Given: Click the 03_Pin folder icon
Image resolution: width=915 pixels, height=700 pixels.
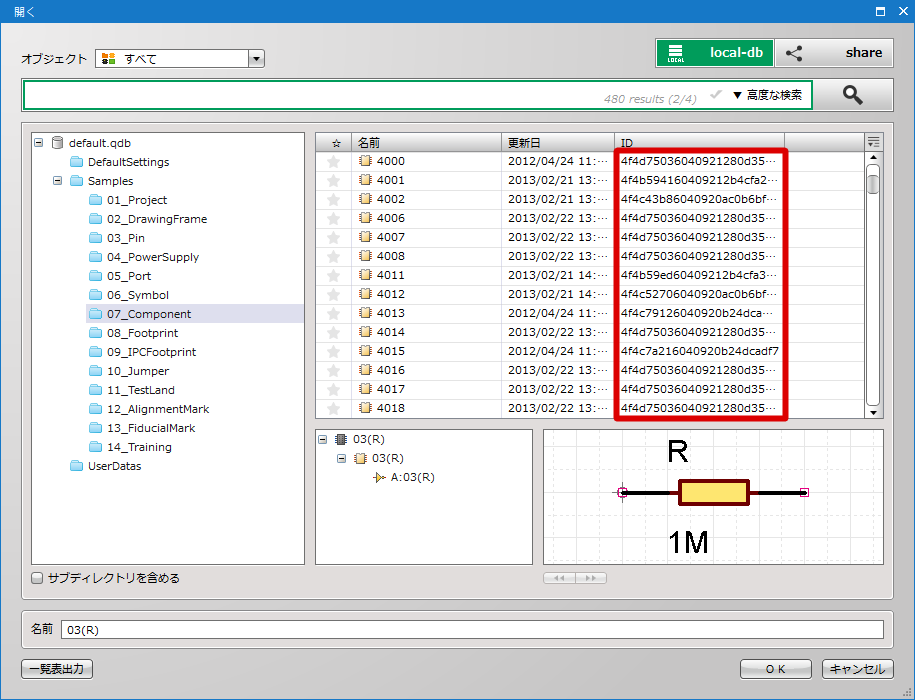Looking at the screenshot, I should 96,238.
